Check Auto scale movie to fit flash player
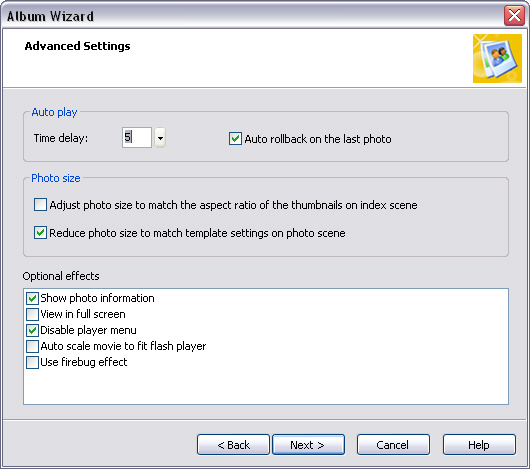This screenshot has height=469, width=530. (x=32, y=346)
